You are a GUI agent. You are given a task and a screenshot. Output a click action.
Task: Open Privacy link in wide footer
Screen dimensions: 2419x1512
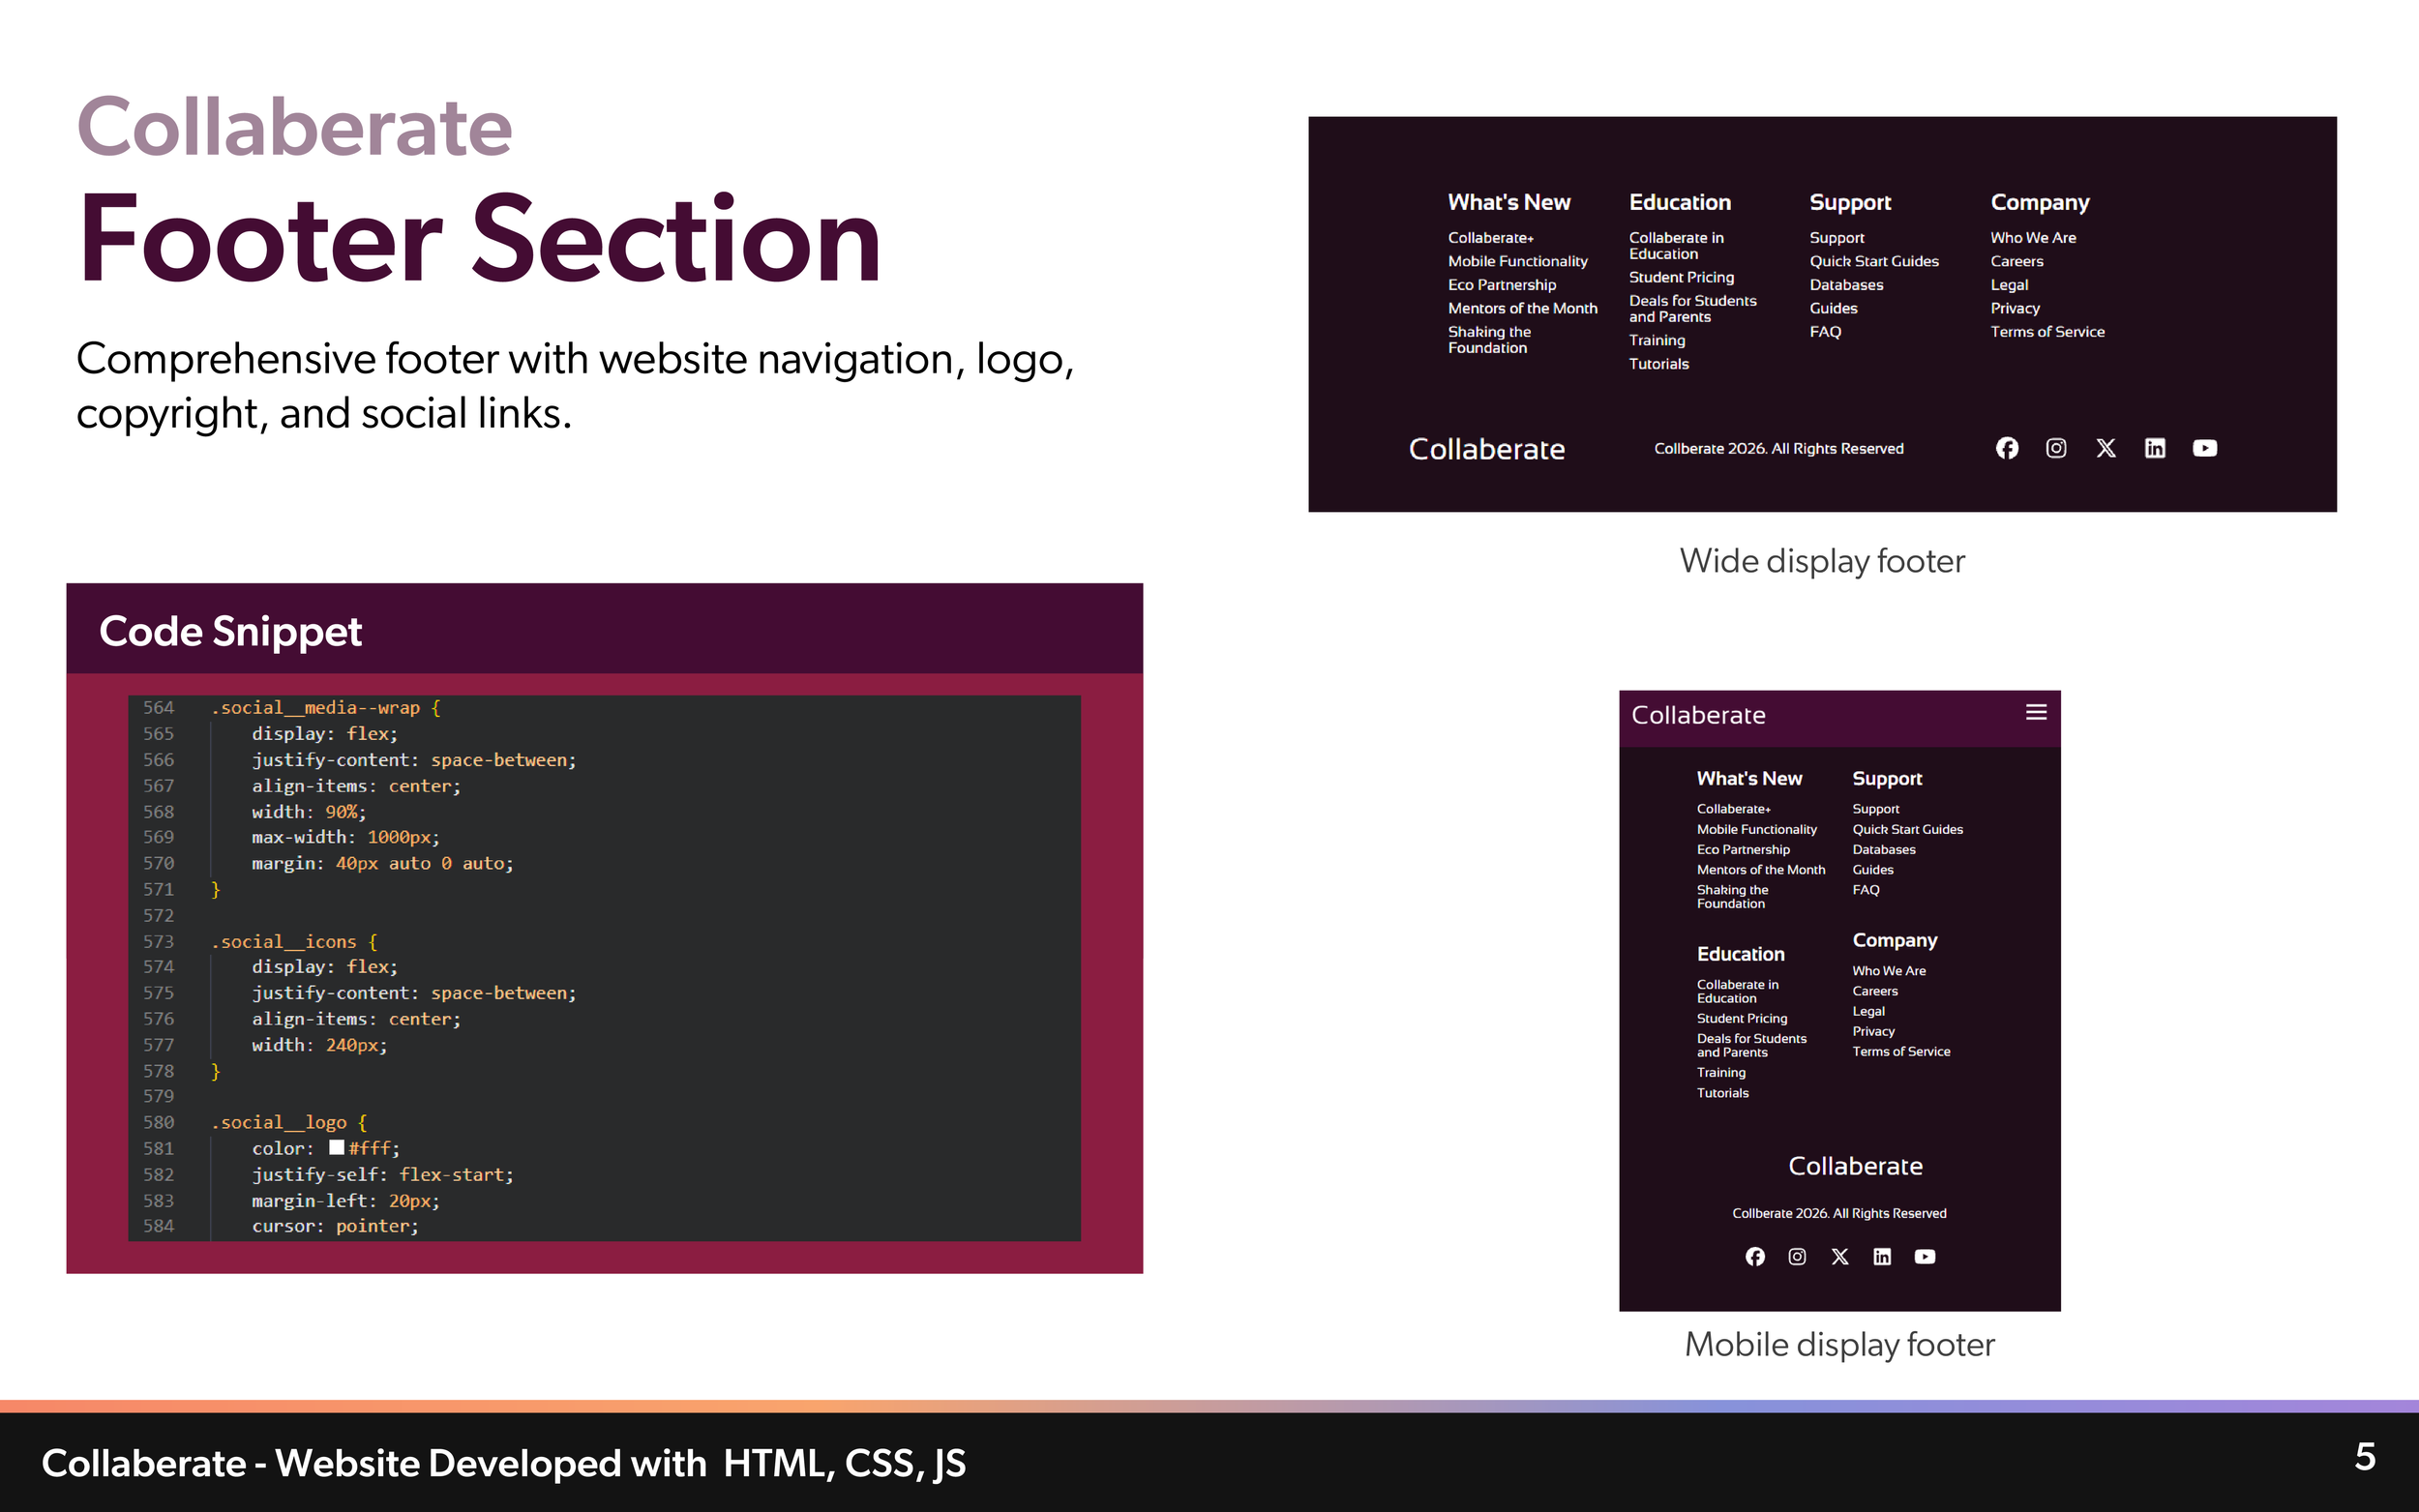click(2014, 308)
